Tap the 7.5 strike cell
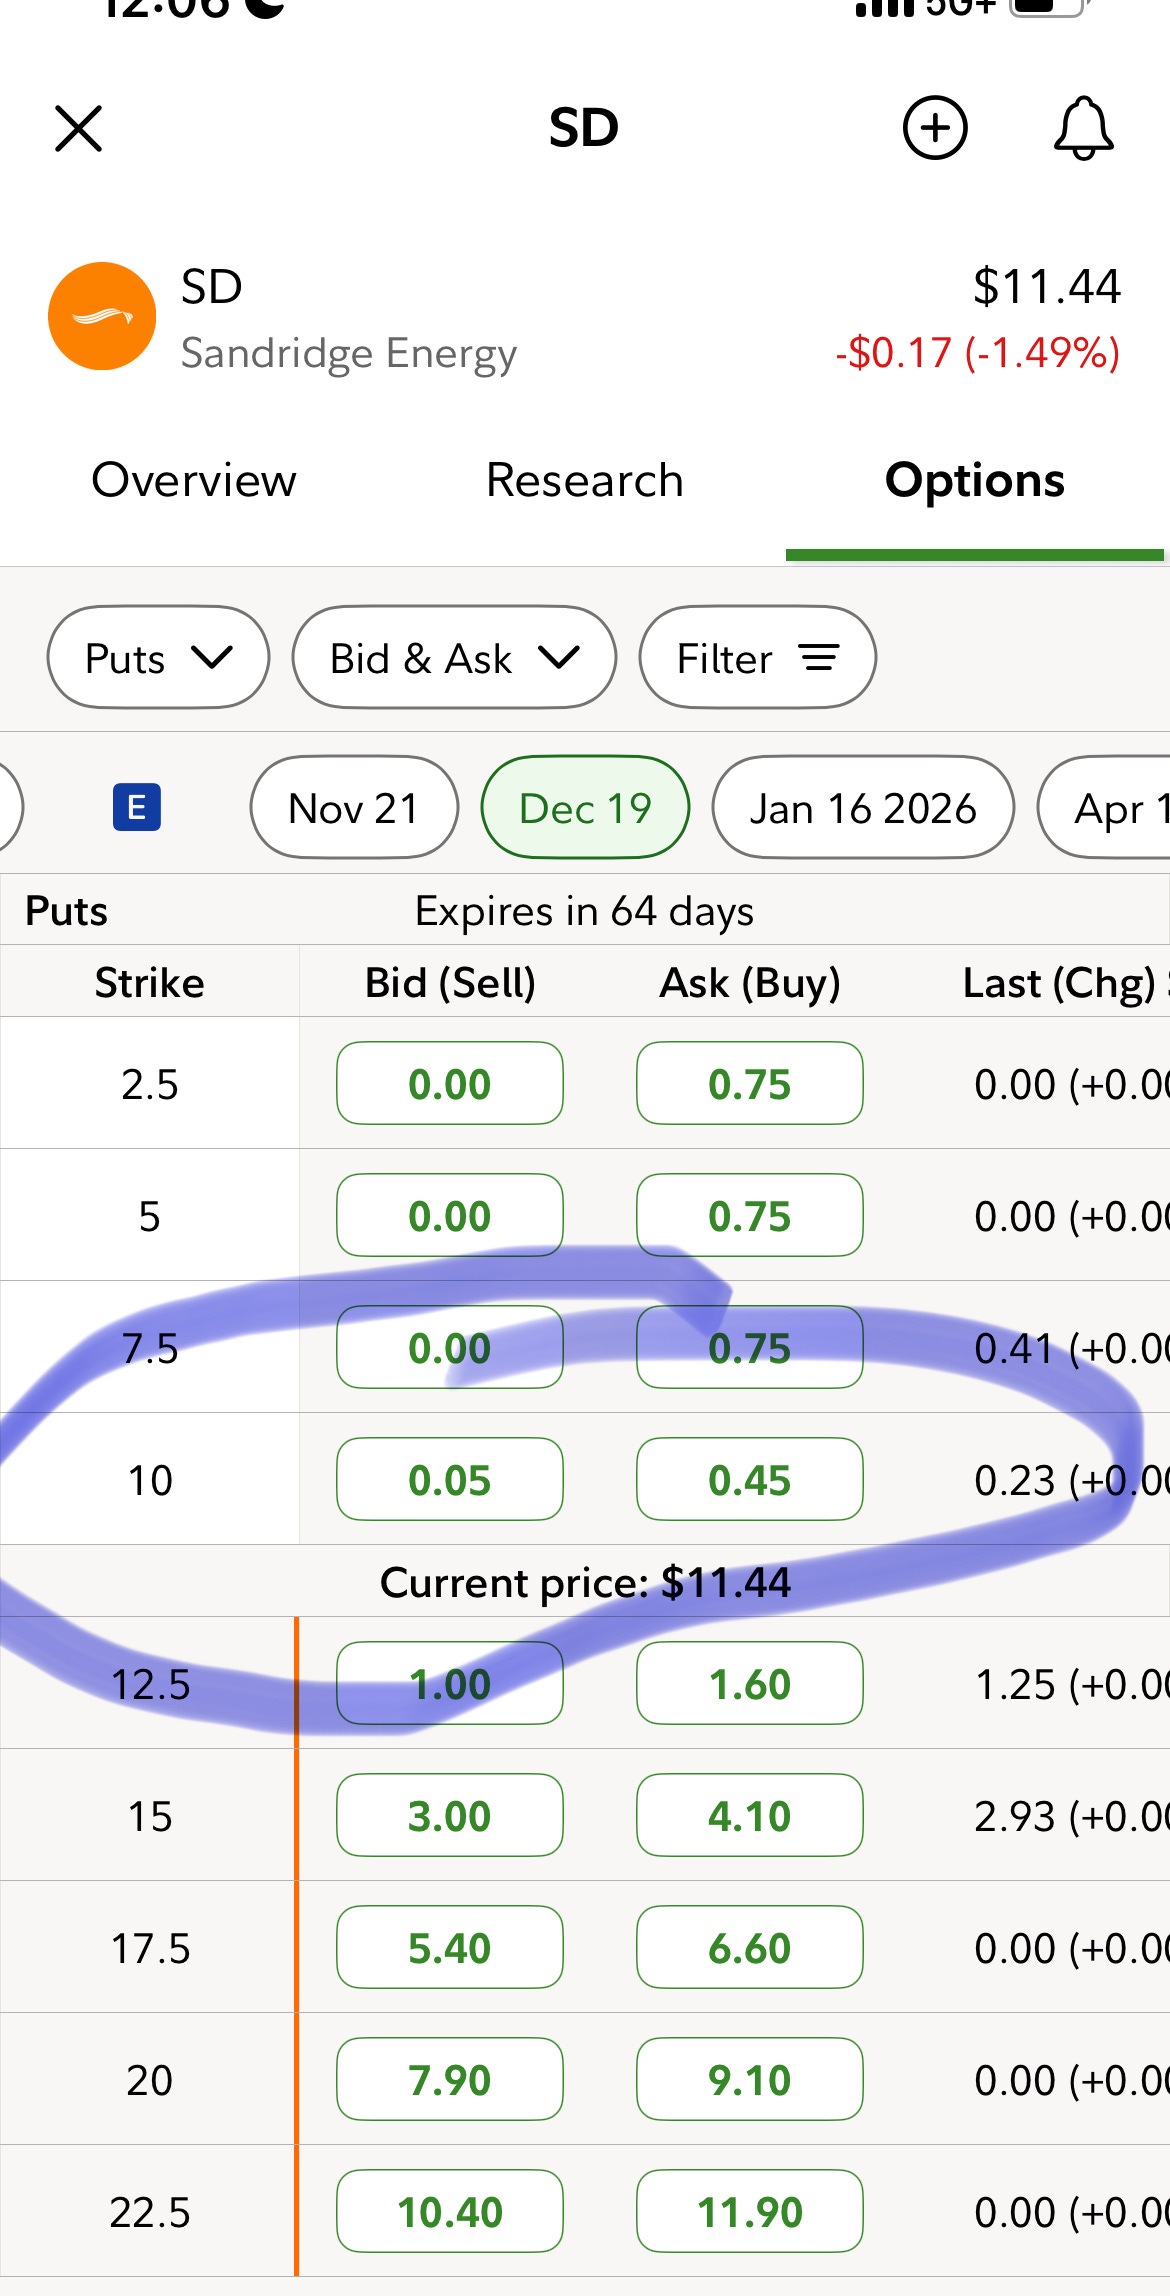 point(150,1348)
